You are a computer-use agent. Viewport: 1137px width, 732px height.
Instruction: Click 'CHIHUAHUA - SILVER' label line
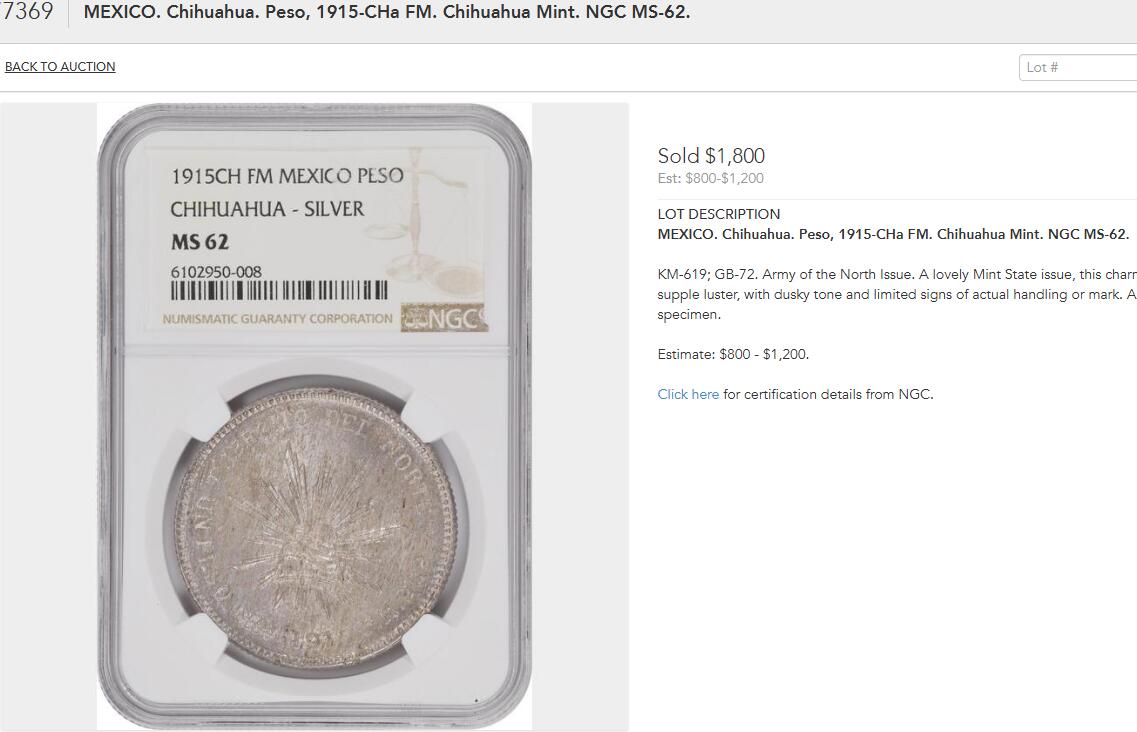click(x=267, y=209)
